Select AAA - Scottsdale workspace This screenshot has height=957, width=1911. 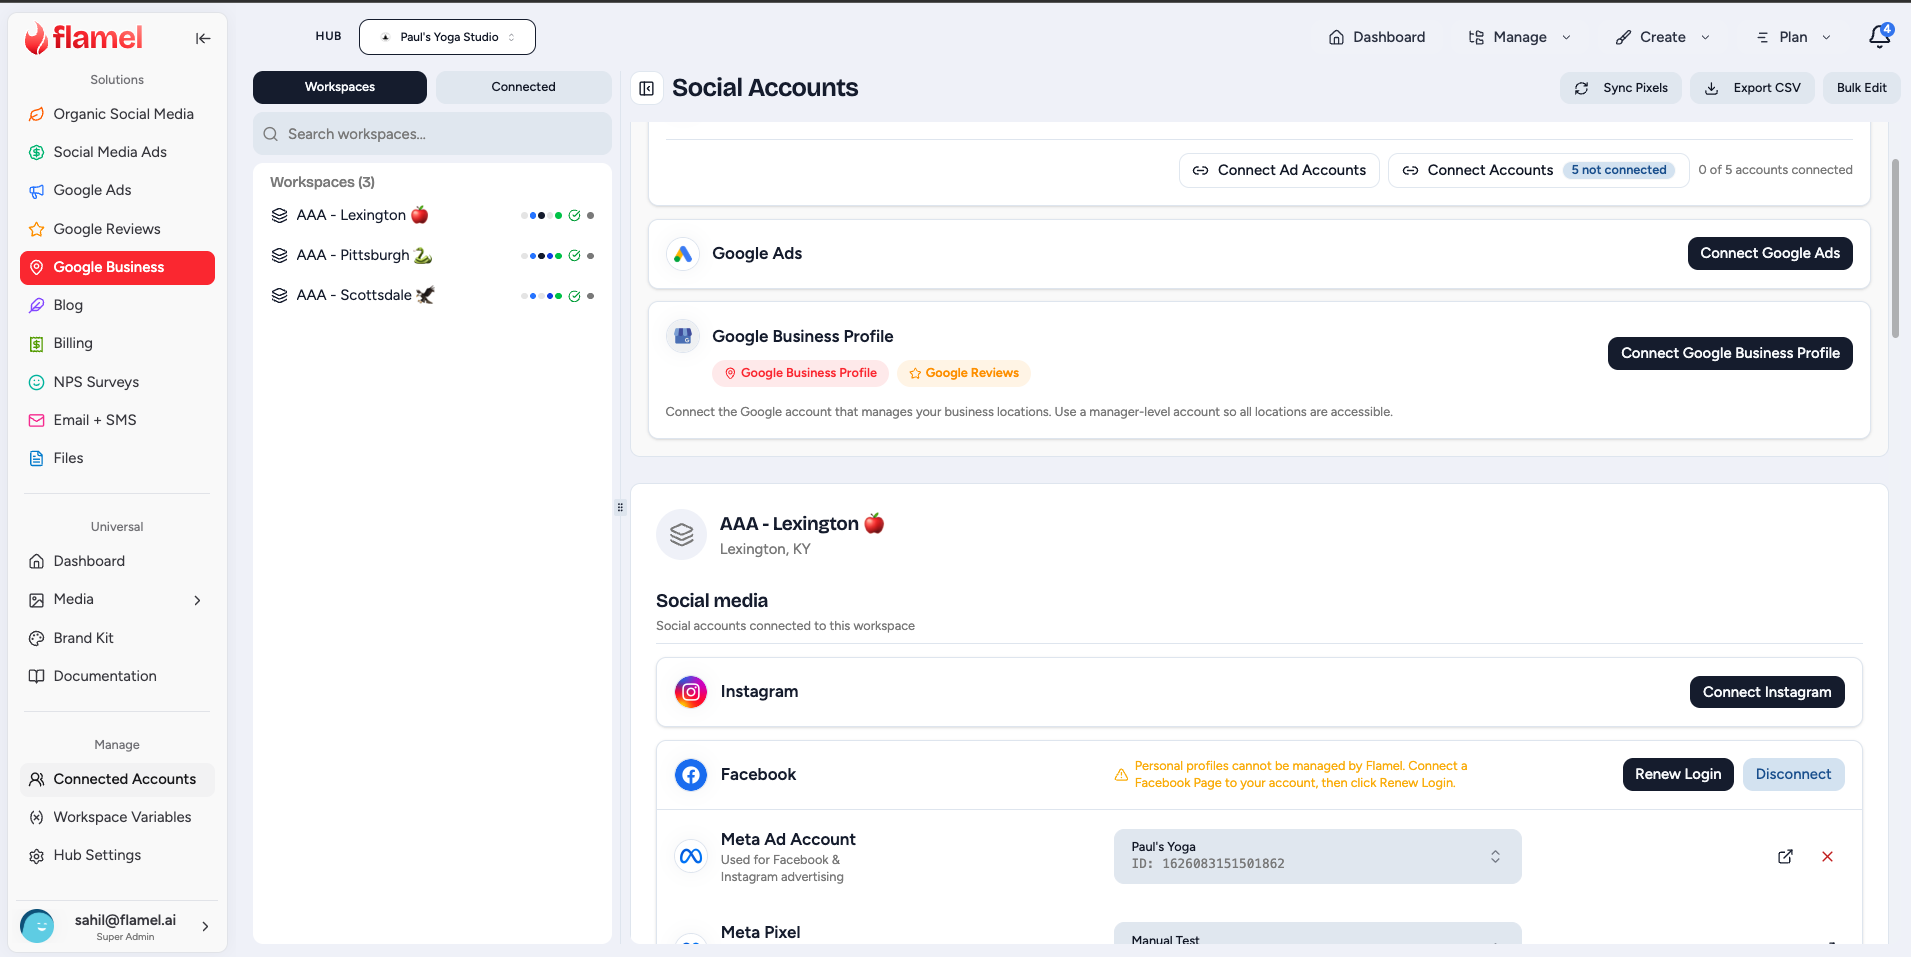pos(432,295)
